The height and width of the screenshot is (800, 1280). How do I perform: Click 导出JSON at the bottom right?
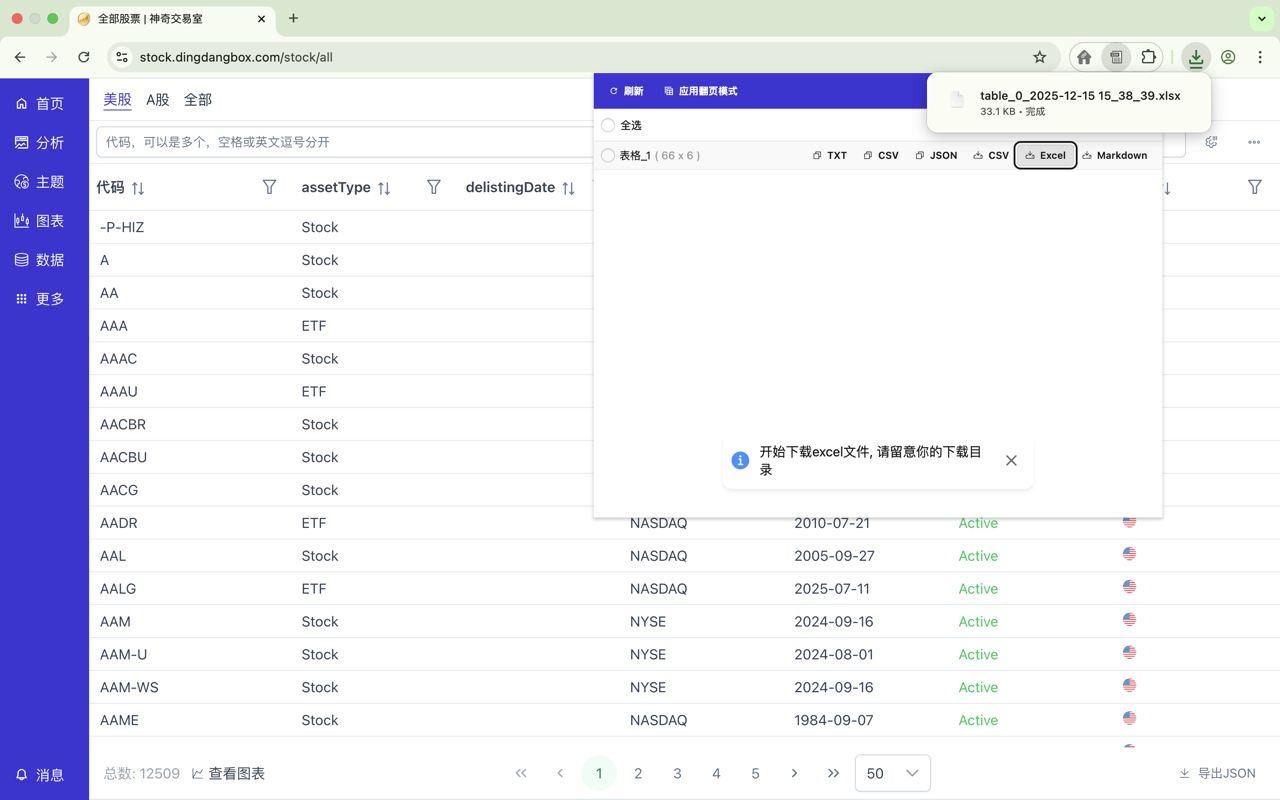(1219, 773)
